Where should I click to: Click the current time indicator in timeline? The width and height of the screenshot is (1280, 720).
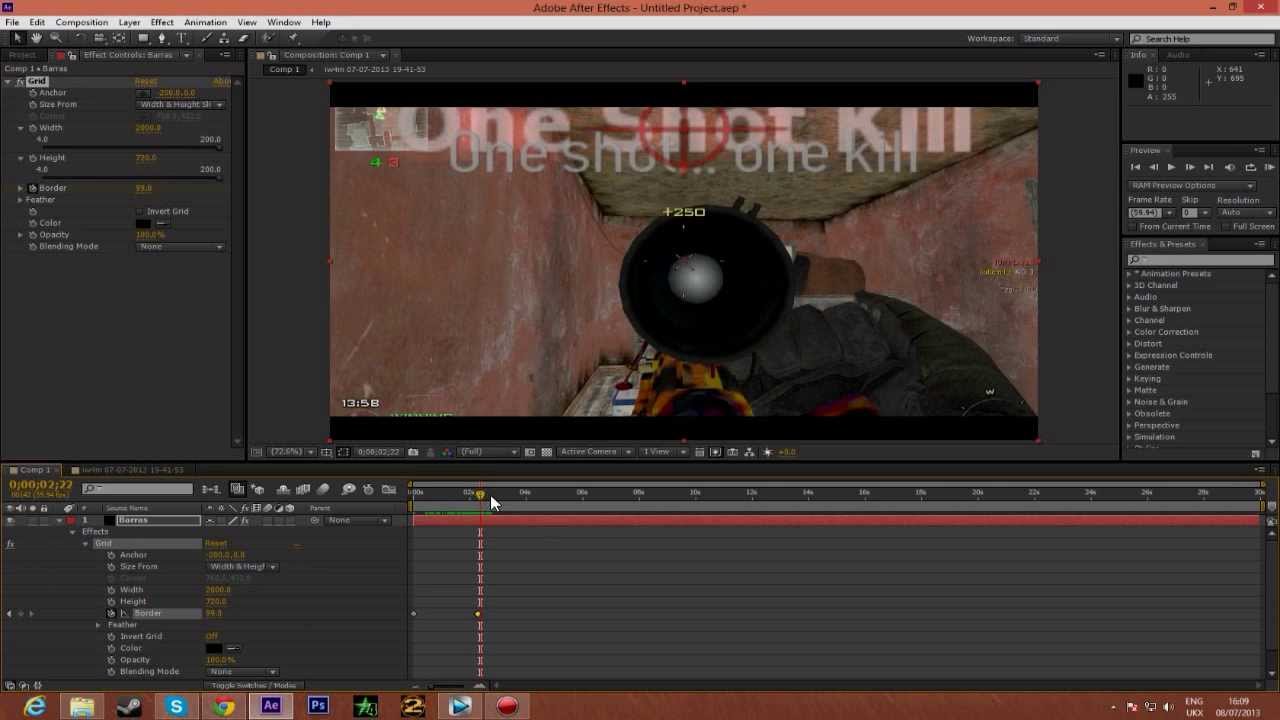pyautogui.click(x=480, y=495)
